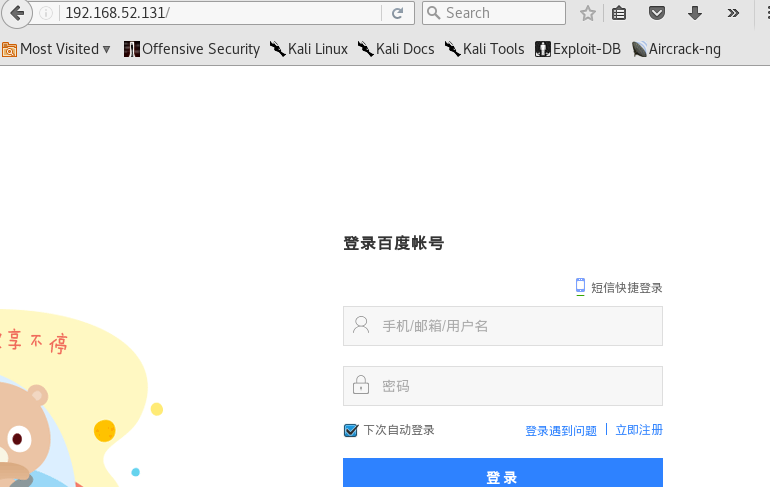
Task: Focus the 密码 password field
Action: click(x=503, y=386)
